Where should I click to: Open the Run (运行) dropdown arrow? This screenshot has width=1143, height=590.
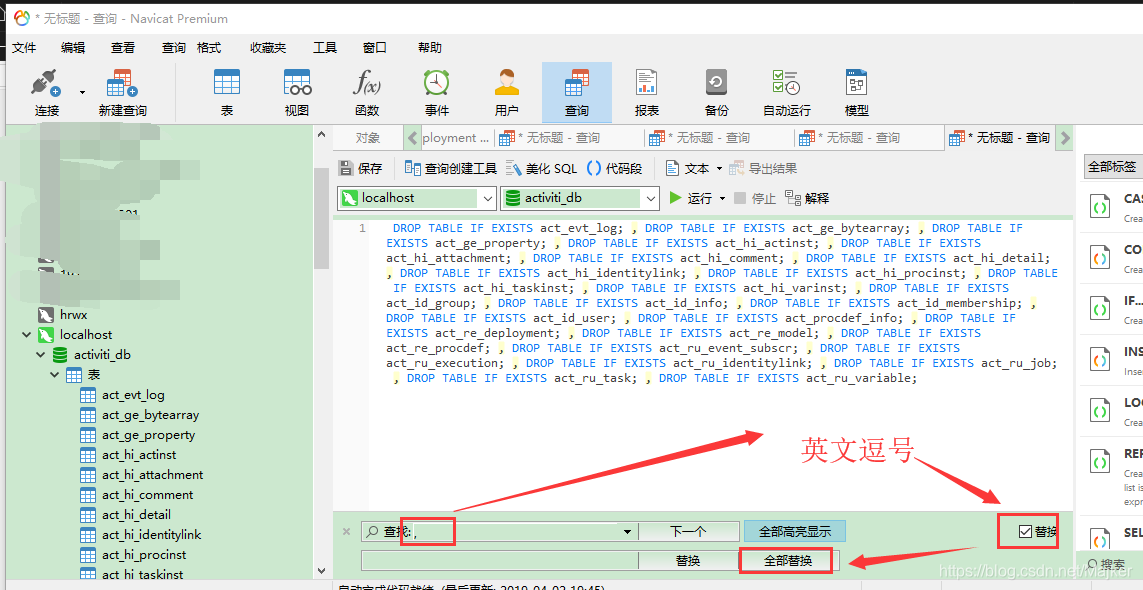point(722,198)
